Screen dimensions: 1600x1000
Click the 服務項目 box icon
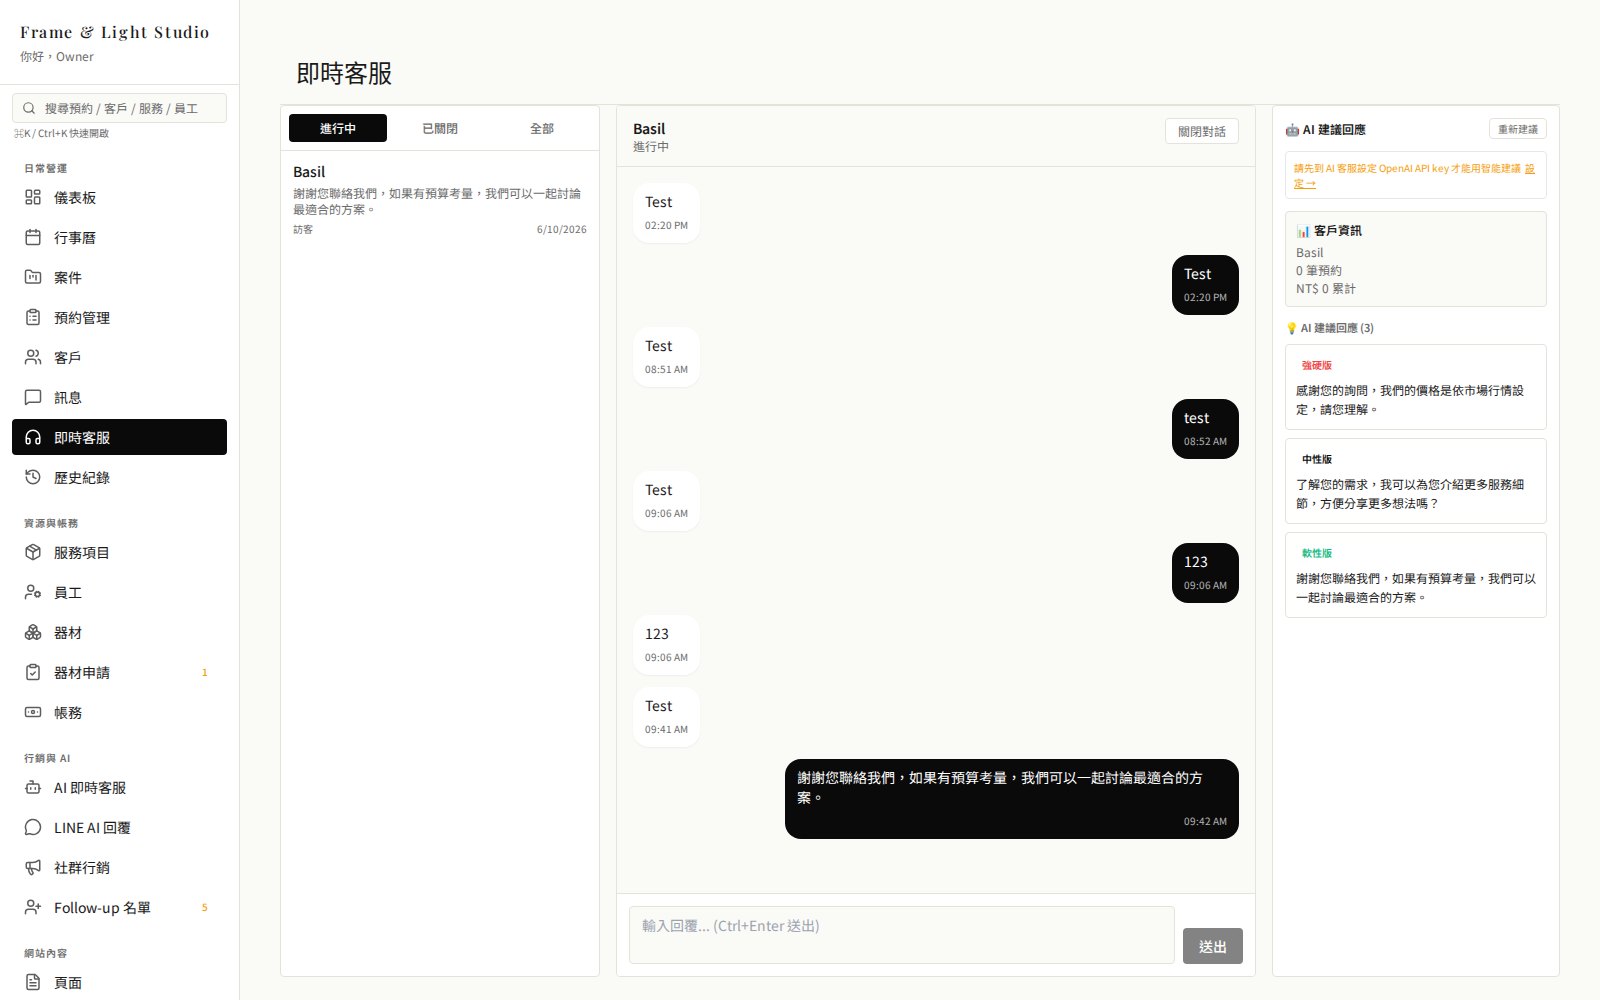(x=33, y=552)
